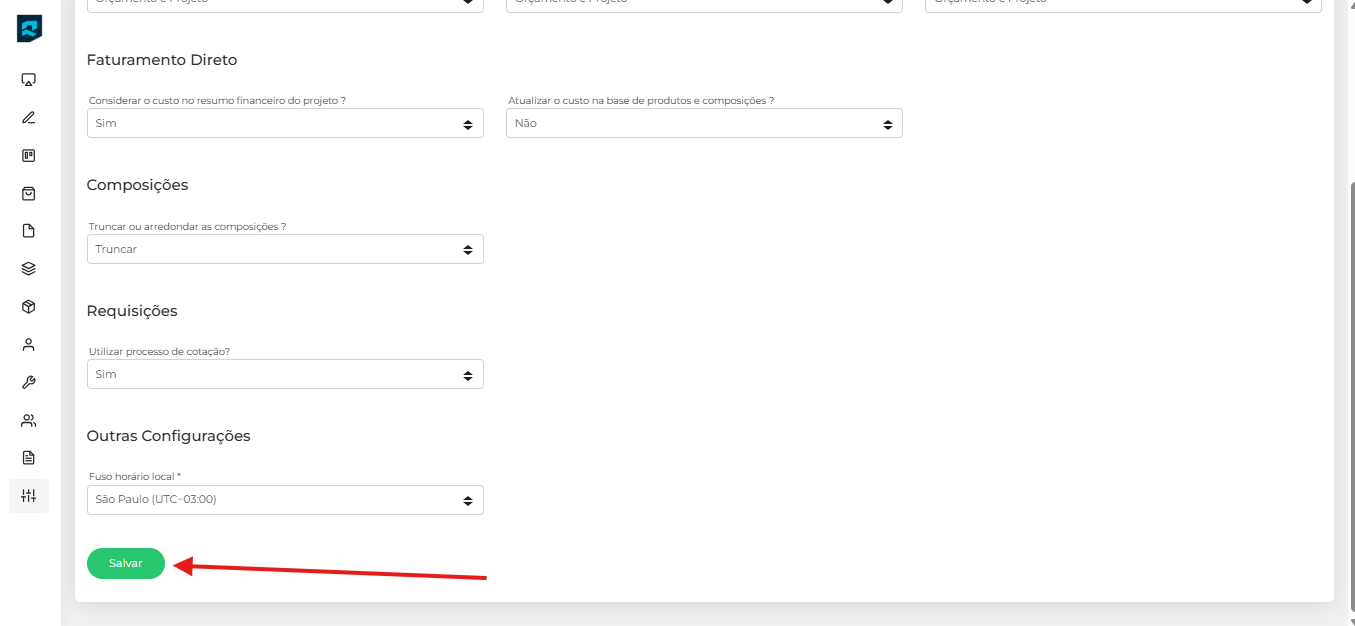Expand the 'Atualizar o custo na base' dropdown
This screenshot has width=1355, height=626.
[x=704, y=124]
